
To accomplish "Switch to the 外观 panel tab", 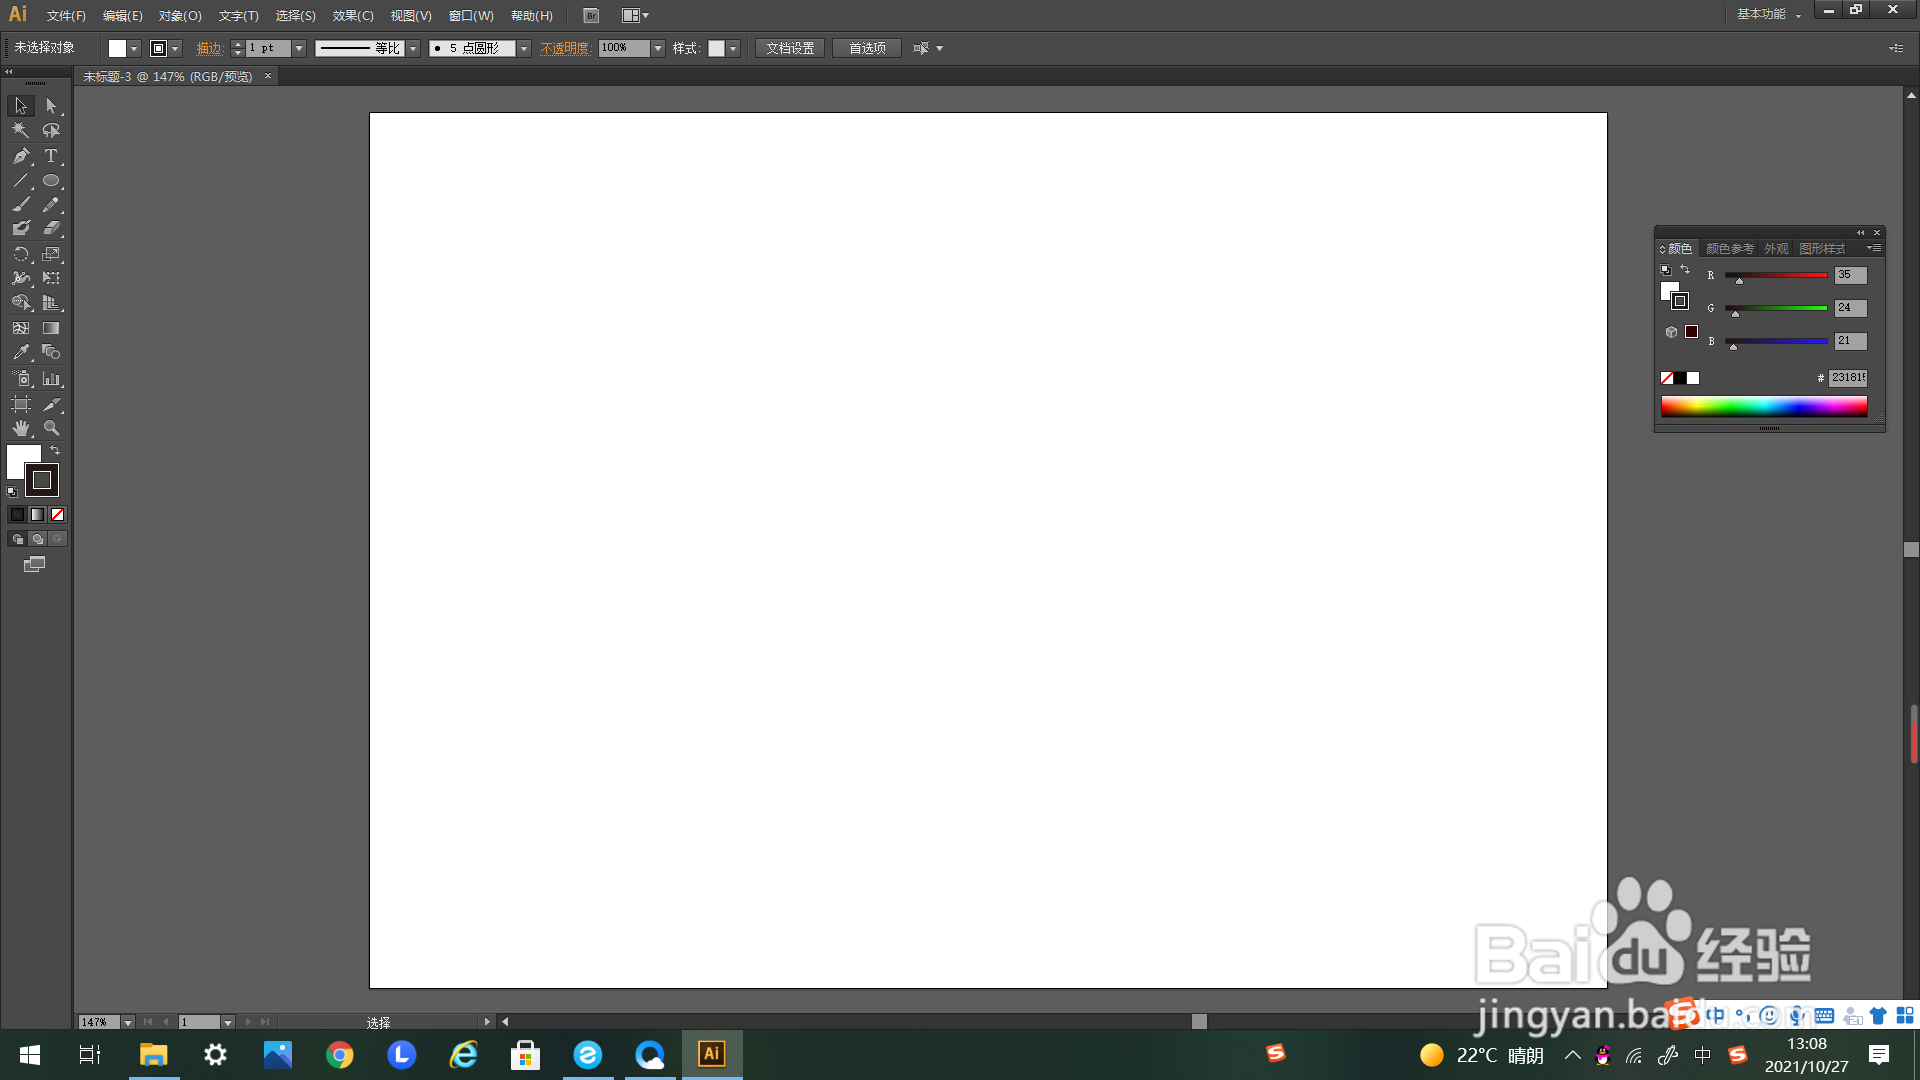I will (x=1776, y=249).
